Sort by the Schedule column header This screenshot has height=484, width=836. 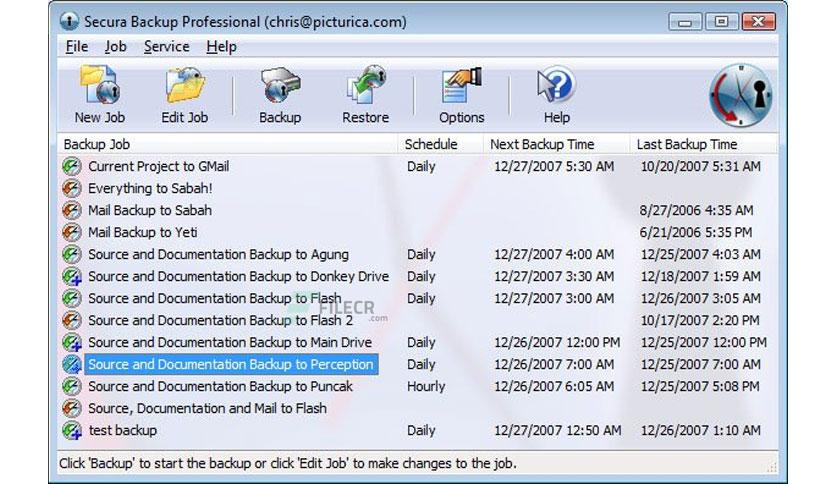tap(440, 144)
